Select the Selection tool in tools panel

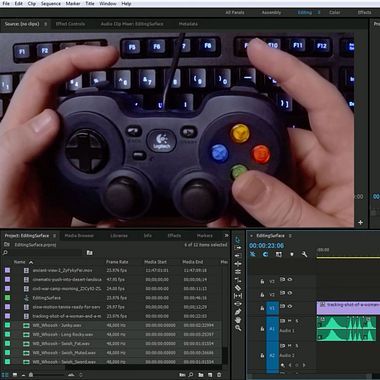coord(238,240)
